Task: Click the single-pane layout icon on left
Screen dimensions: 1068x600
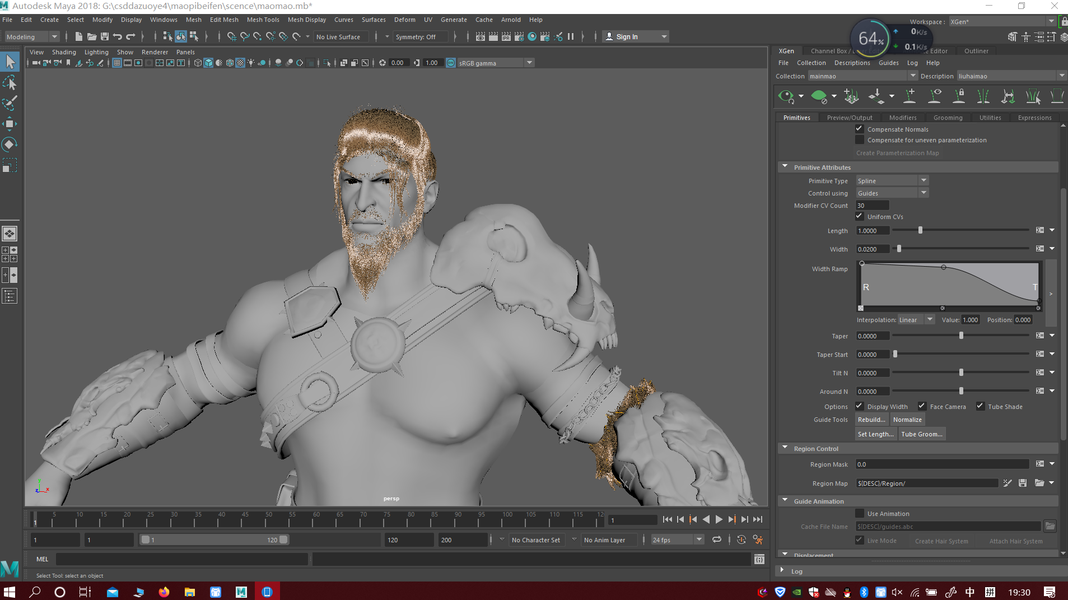Action: (x=10, y=234)
